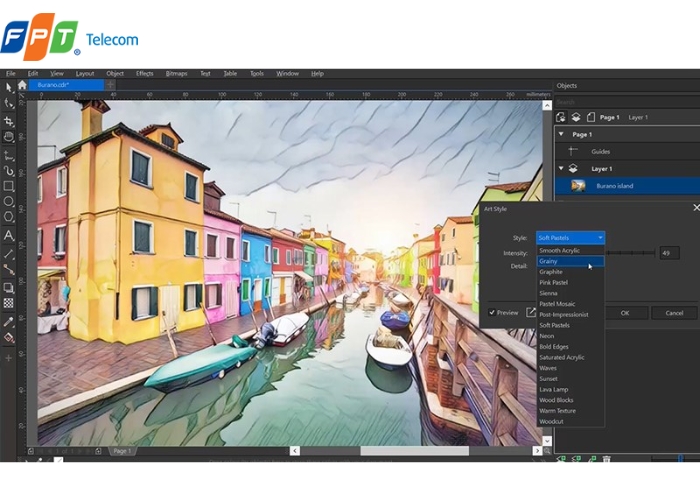Select the Ellipse tool
The height and width of the screenshot is (500, 700).
coord(8,201)
